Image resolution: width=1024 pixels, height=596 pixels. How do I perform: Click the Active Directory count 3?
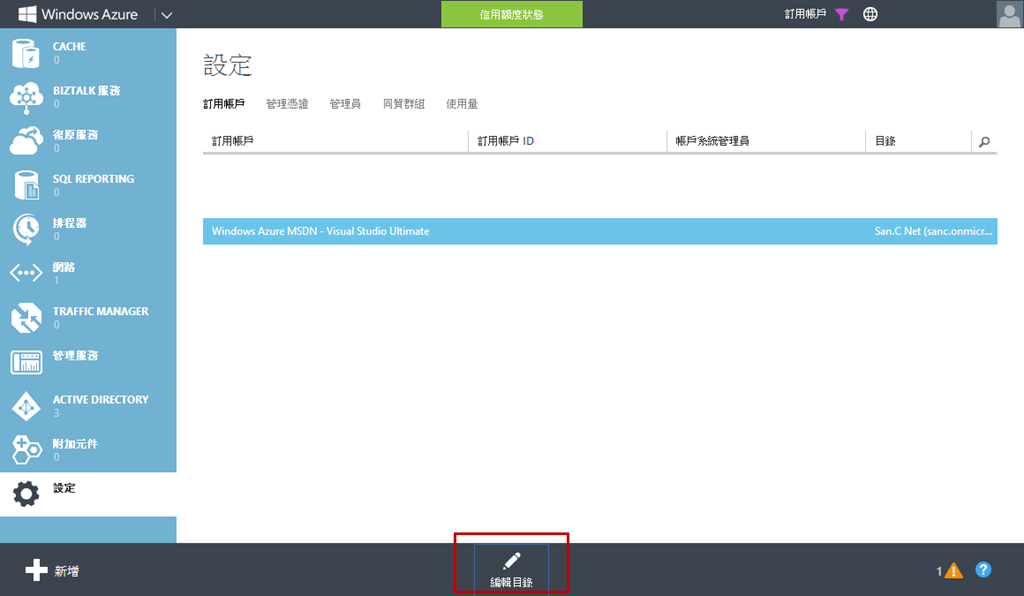click(x=56, y=413)
